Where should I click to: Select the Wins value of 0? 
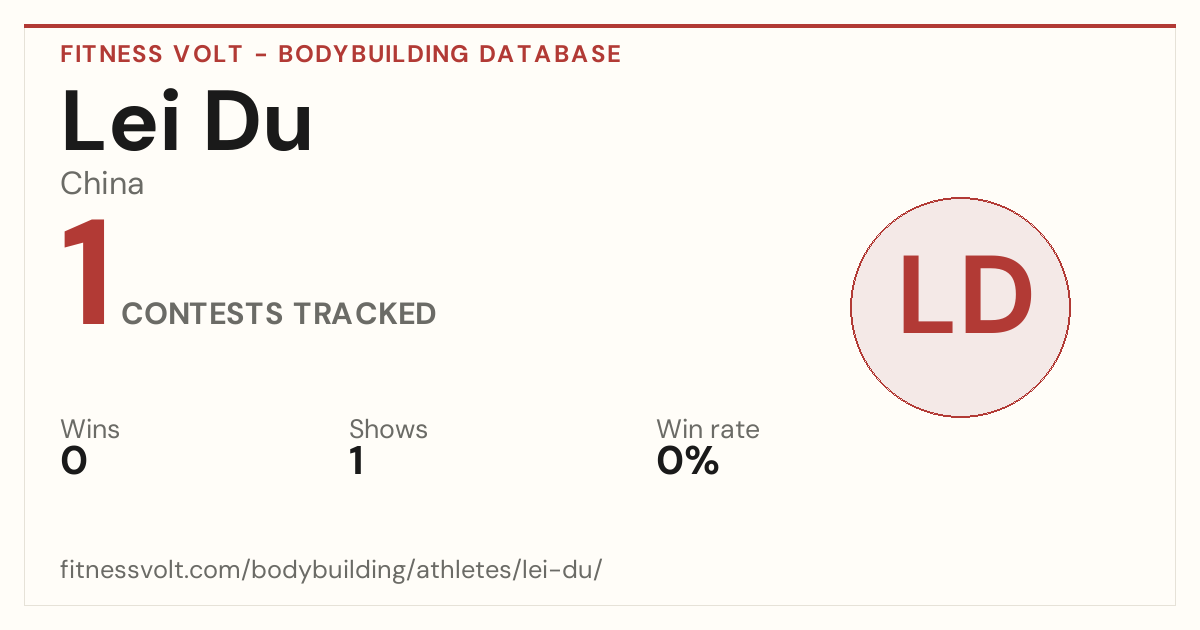point(74,461)
